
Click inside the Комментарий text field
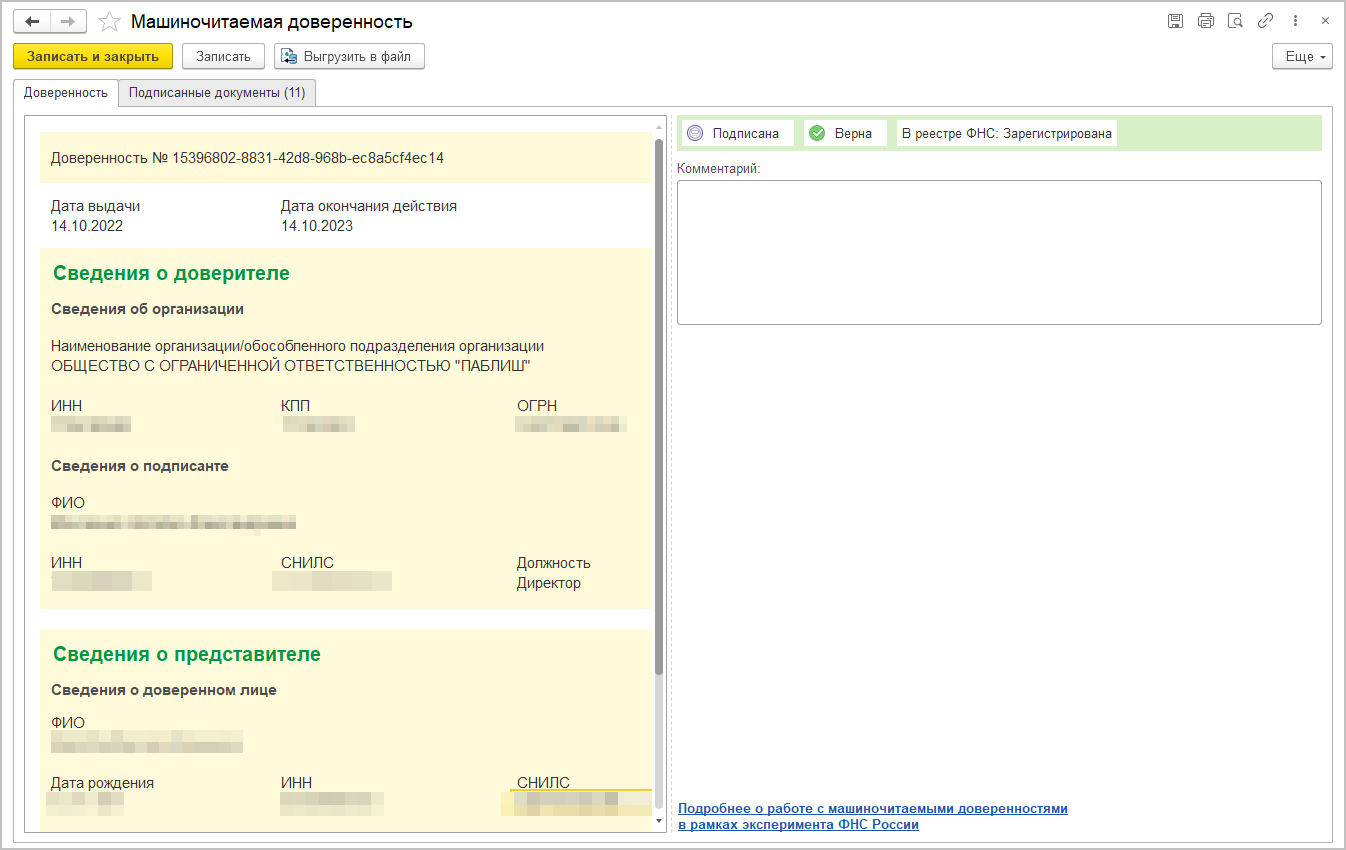(x=999, y=252)
